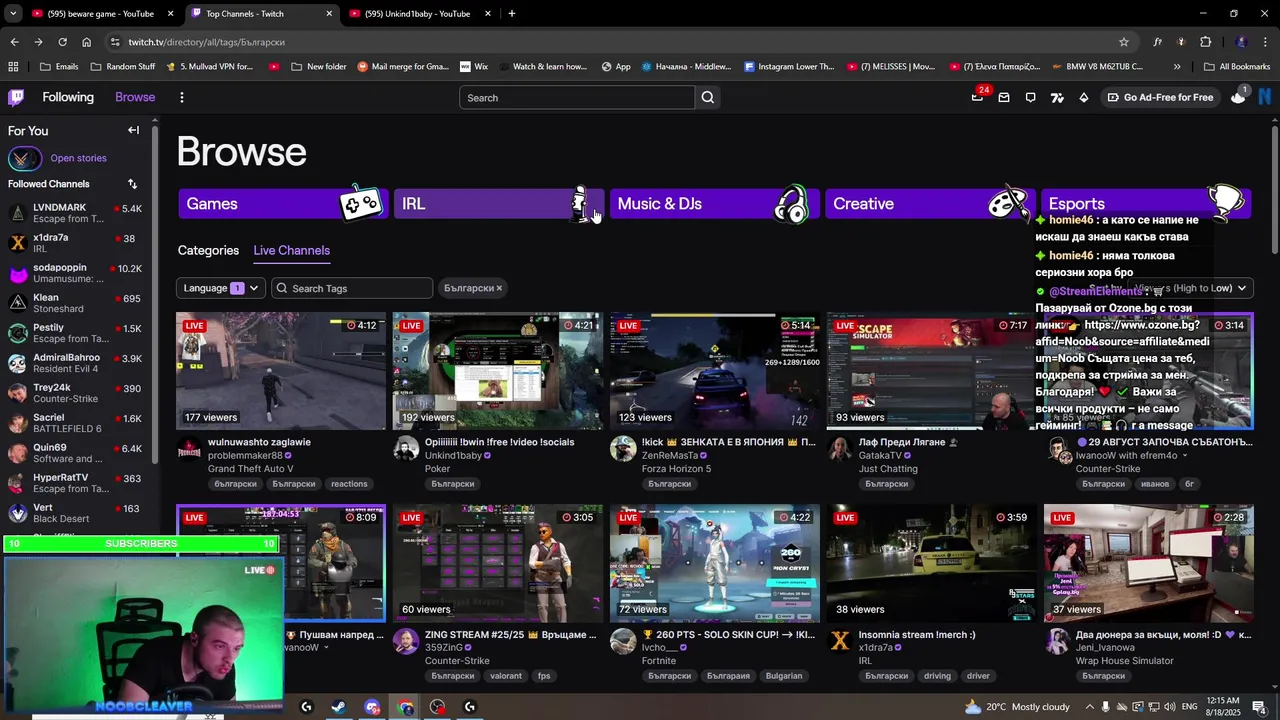This screenshot has width=1280, height=720.
Task: Show more bookmarks with the double chevron
Action: (x=1177, y=67)
